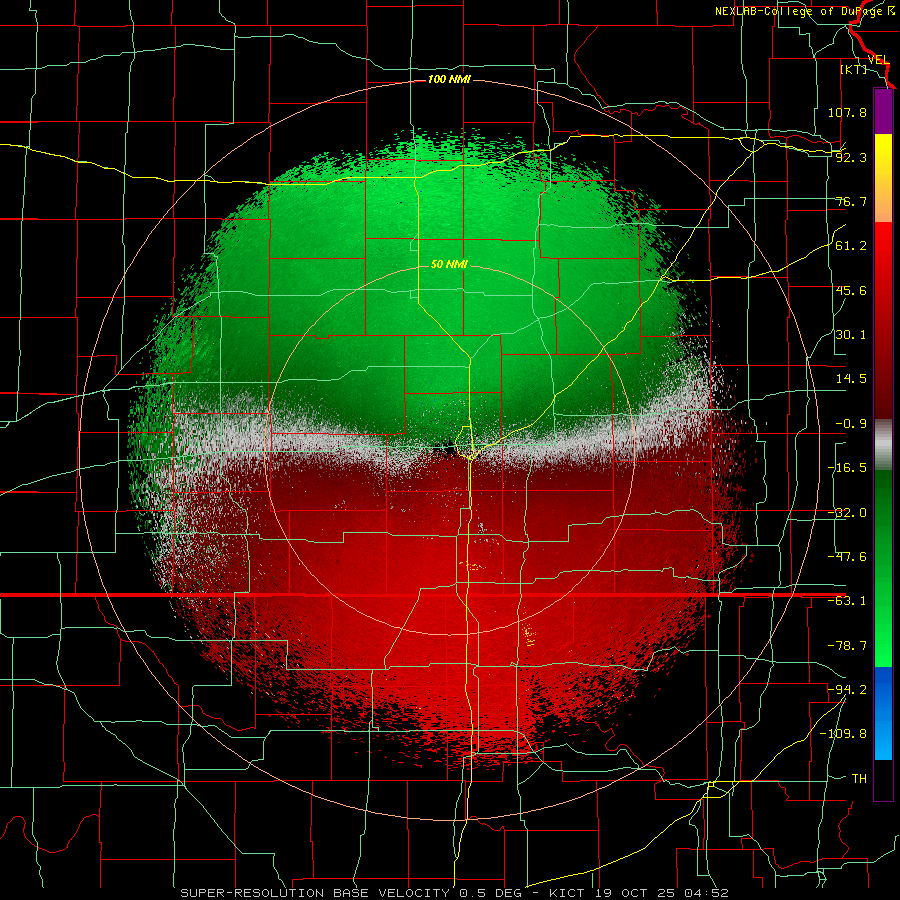Click the TH label on the legend

pyautogui.click(x=859, y=778)
